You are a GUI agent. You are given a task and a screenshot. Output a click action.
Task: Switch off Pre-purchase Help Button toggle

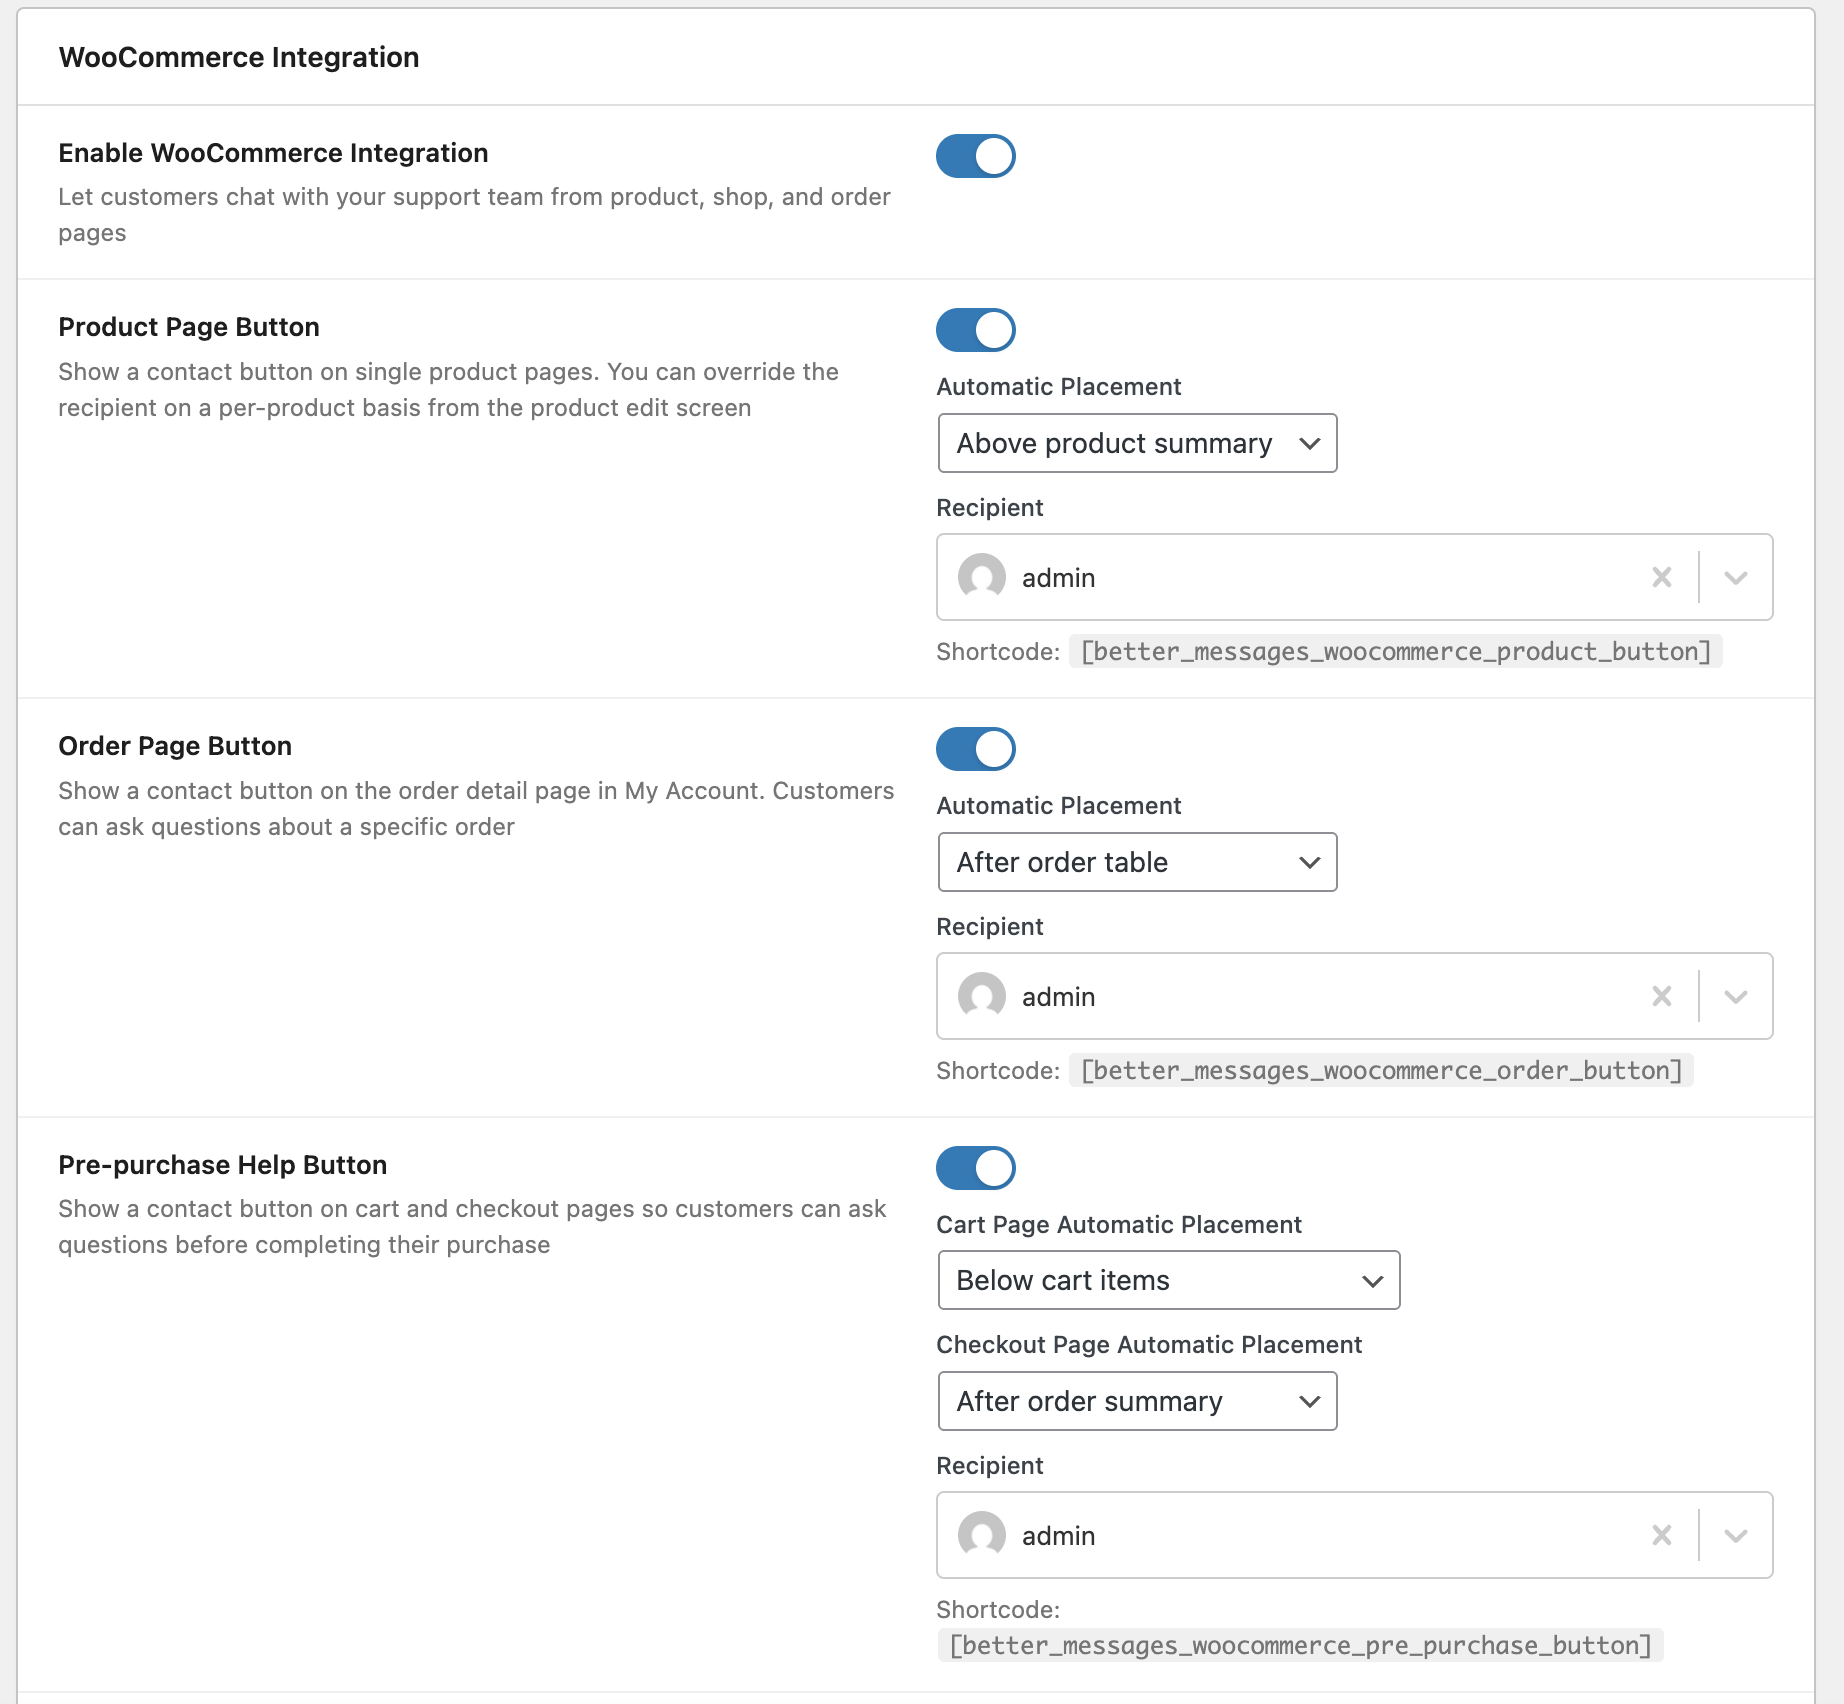975,1168
